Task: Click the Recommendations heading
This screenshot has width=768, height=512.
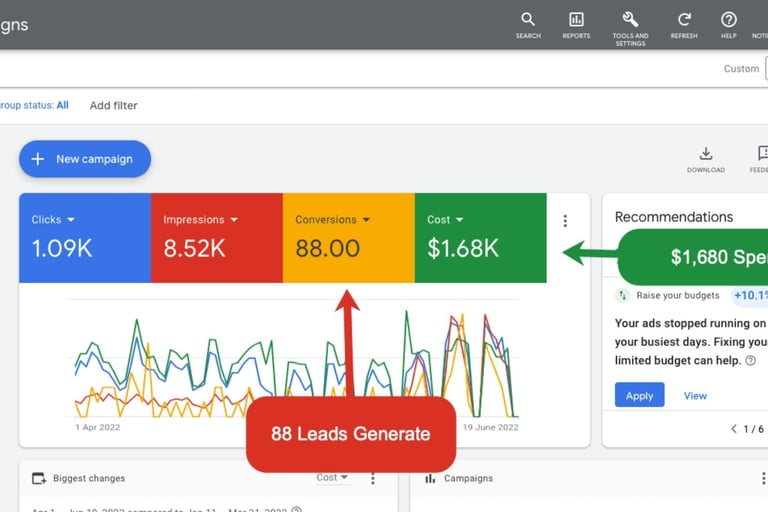Action: [x=674, y=217]
